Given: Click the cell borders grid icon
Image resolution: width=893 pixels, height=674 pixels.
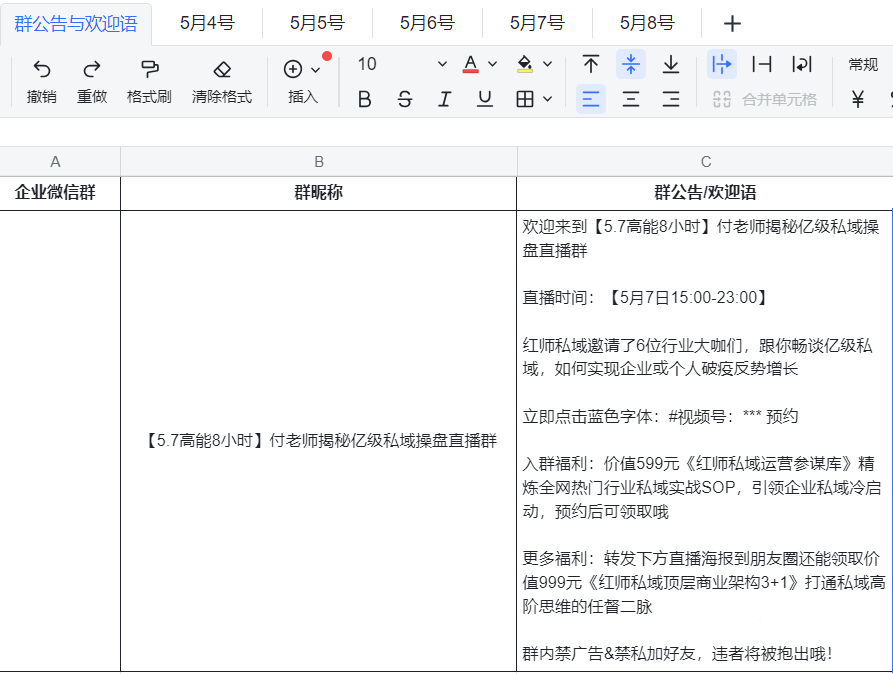Looking at the screenshot, I should tap(525, 100).
